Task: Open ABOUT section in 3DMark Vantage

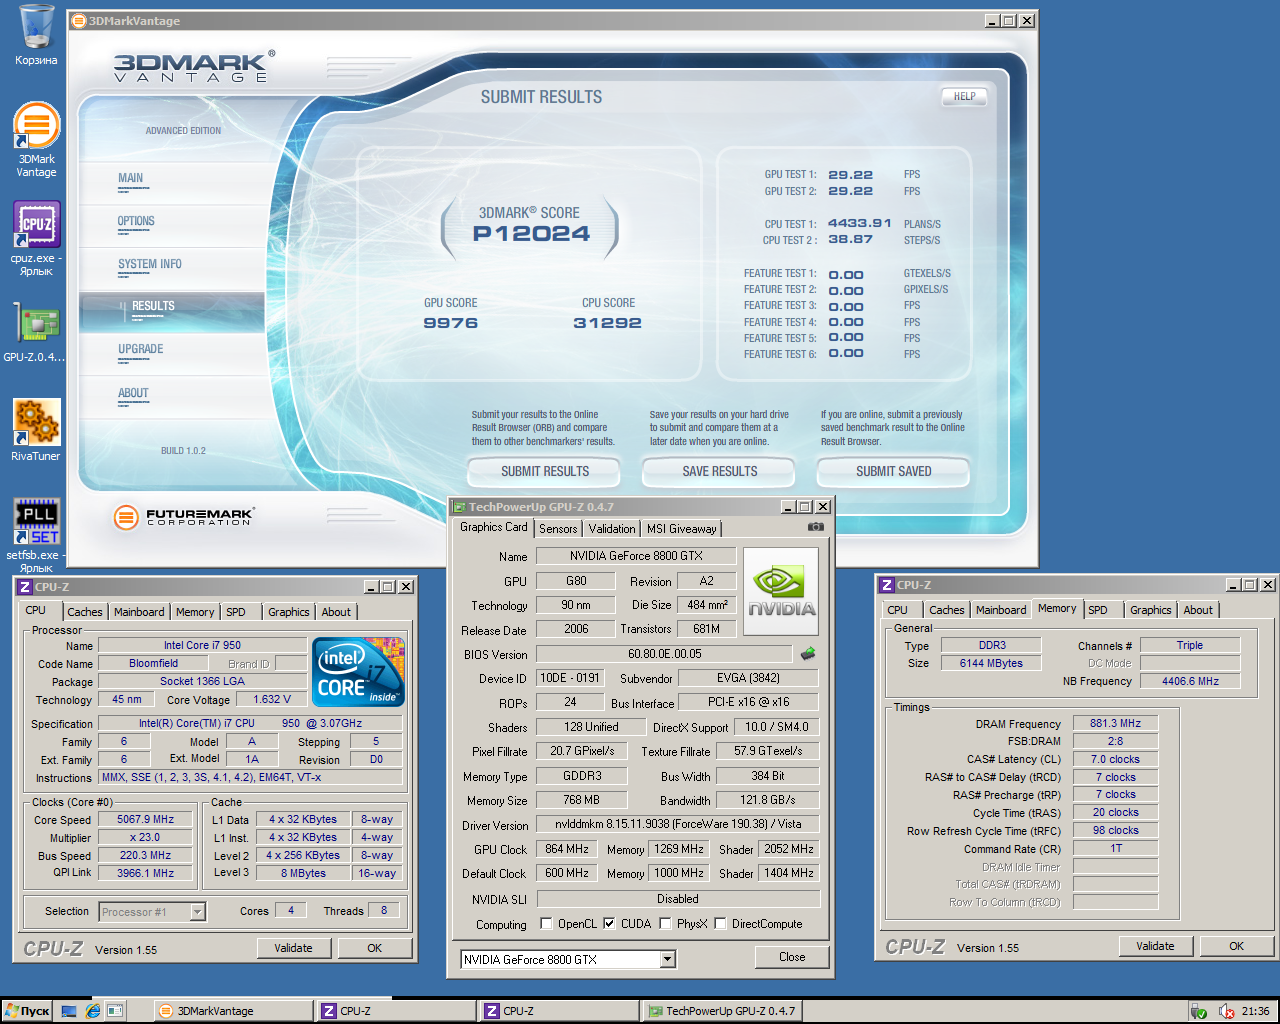Action: (133, 393)
